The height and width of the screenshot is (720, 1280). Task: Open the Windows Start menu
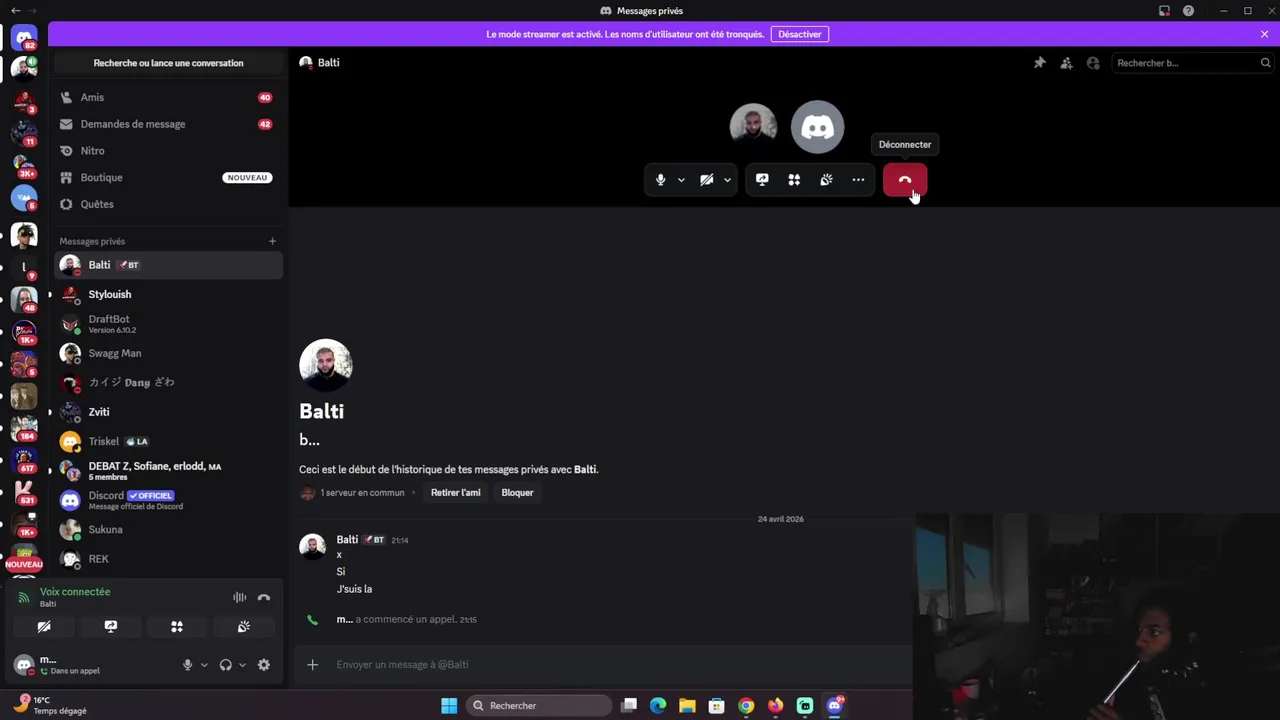[x=449, y=706]
